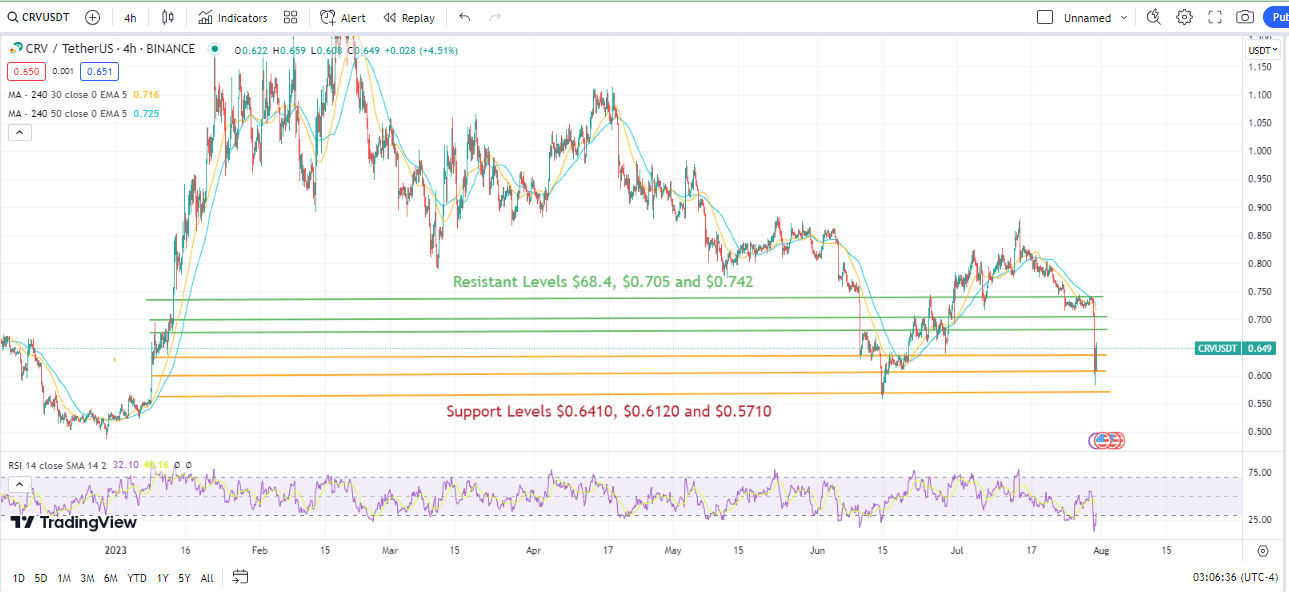Redo the chart action
This screenshot has height=592, width=1289.
tap(494, 17)
